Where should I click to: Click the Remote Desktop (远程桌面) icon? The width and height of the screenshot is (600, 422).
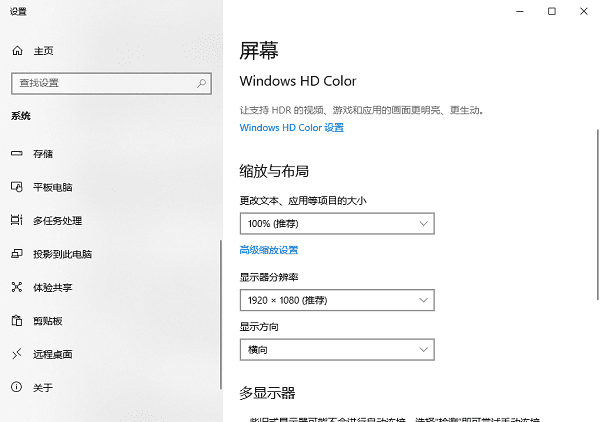coord(16,354)
